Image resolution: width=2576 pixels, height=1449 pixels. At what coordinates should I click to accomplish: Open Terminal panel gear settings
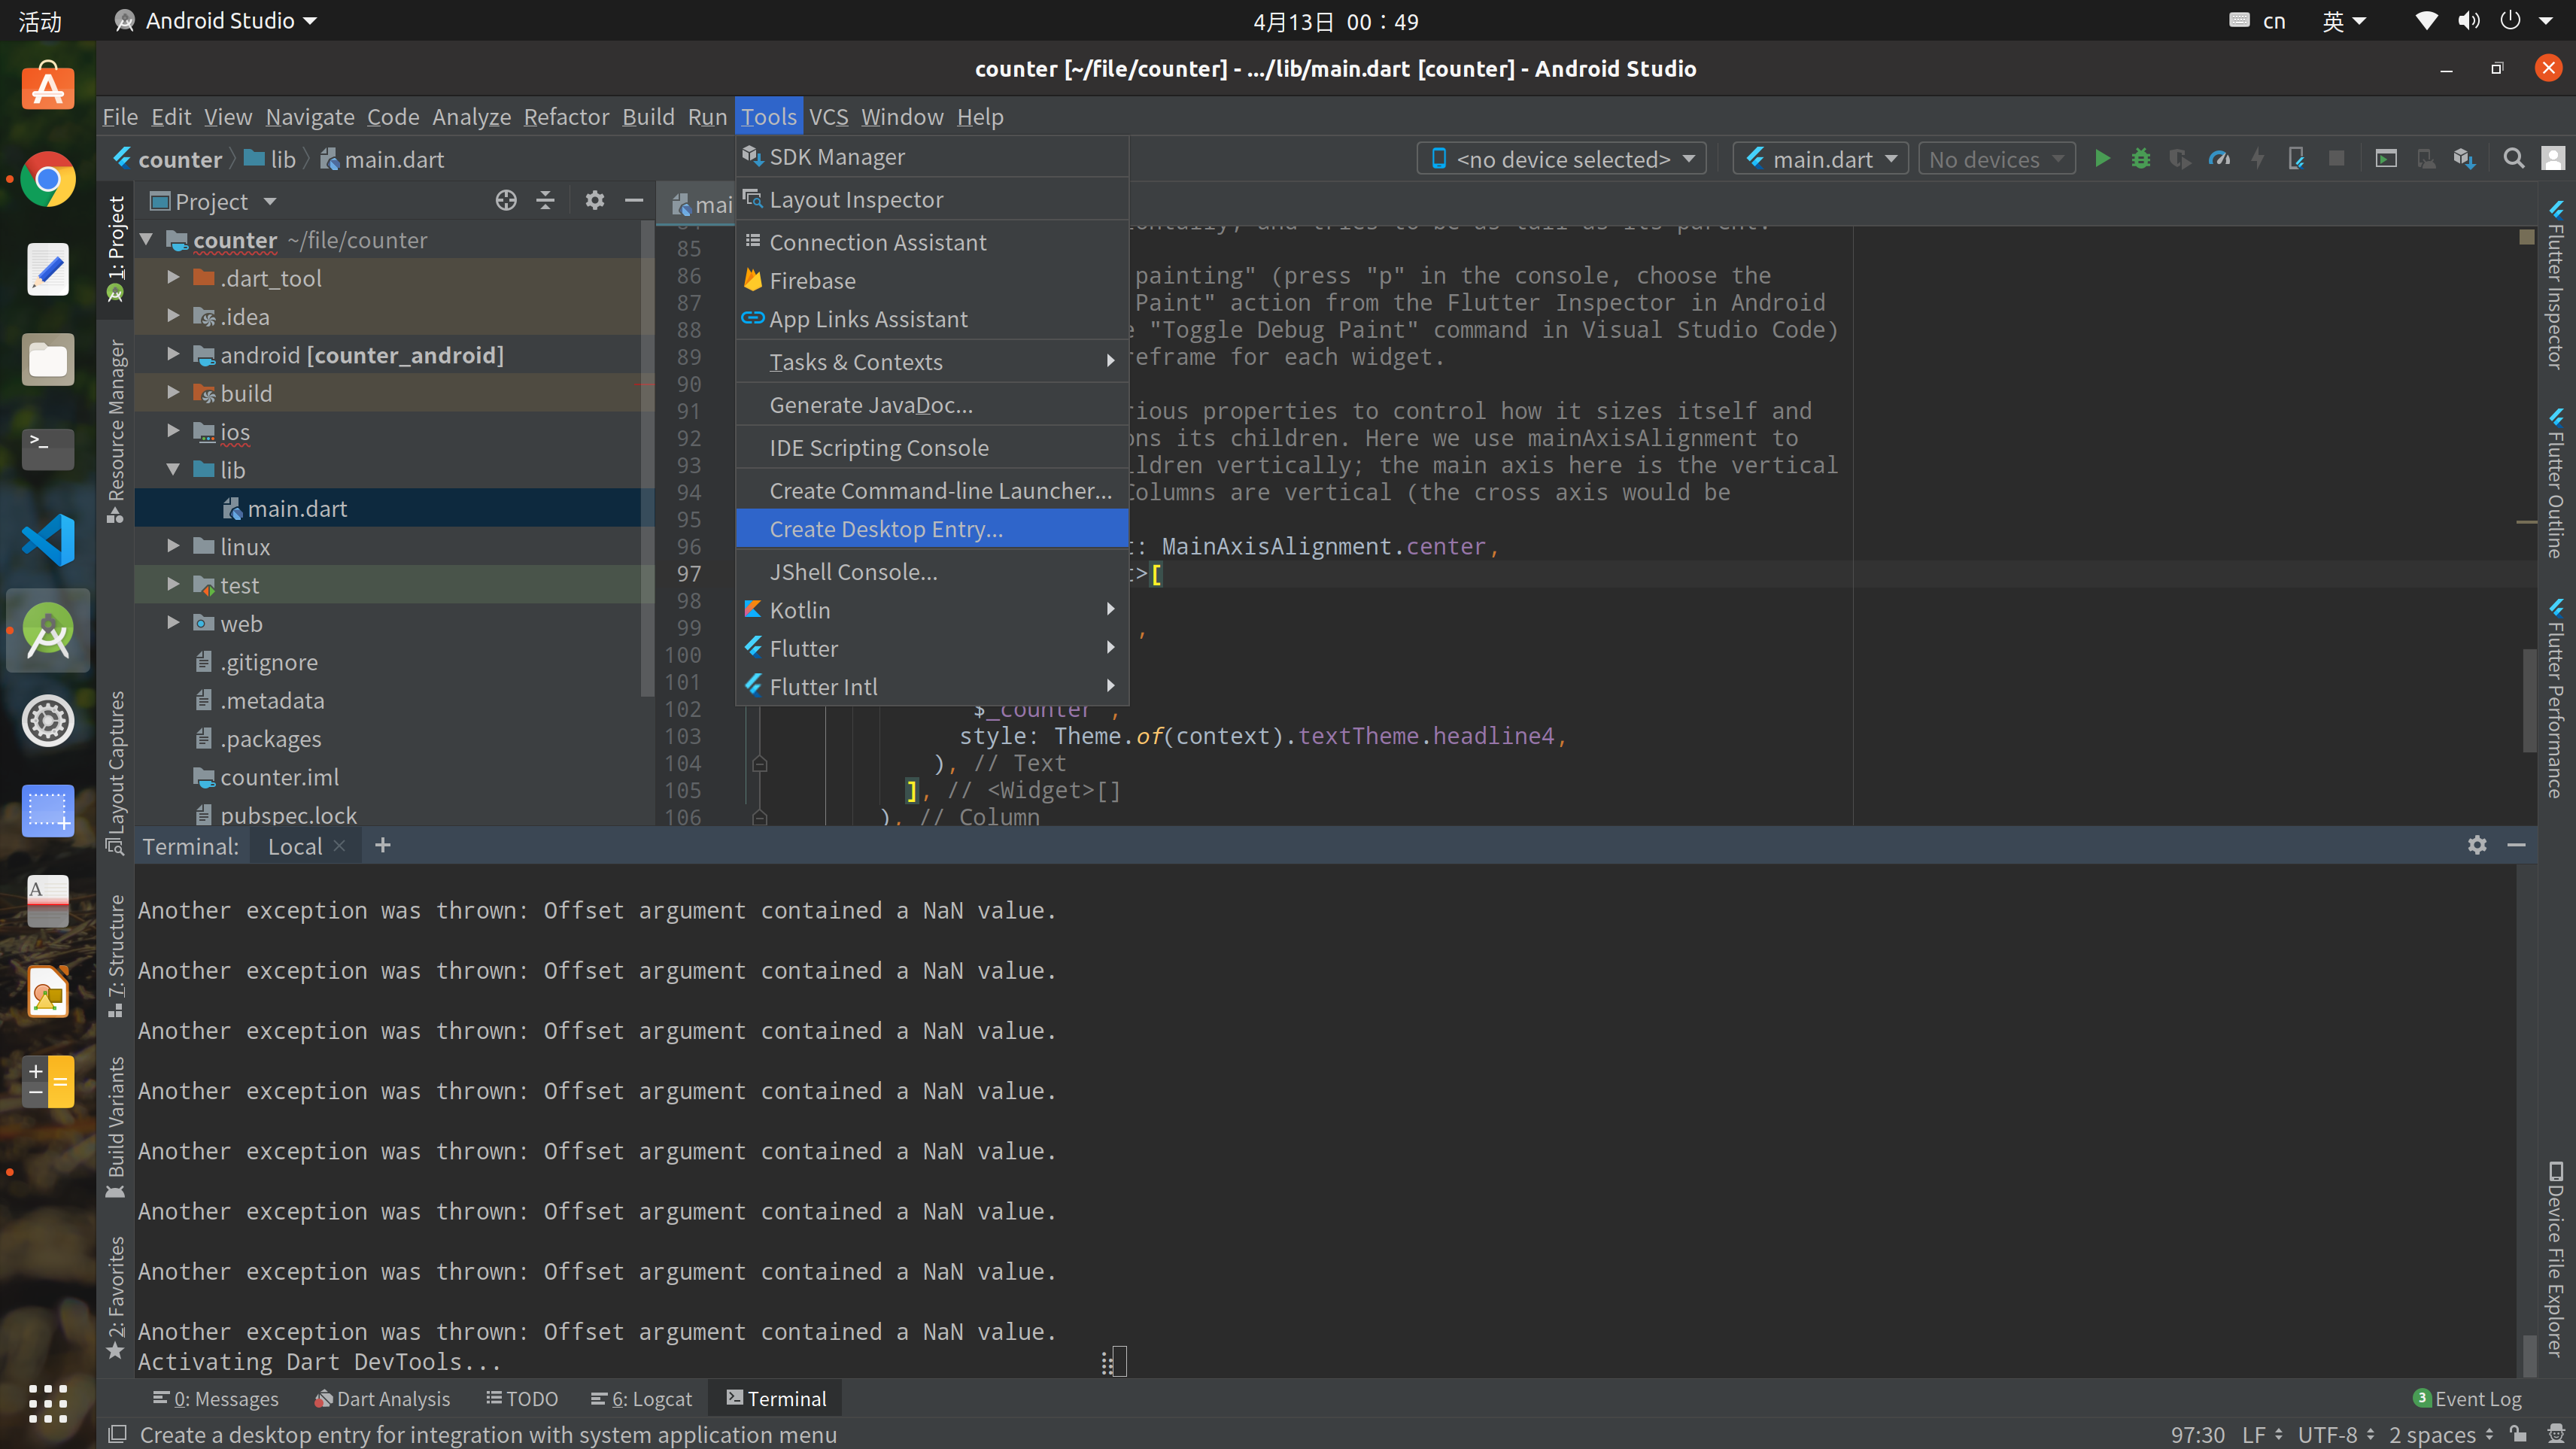[x=2477, y=845]
